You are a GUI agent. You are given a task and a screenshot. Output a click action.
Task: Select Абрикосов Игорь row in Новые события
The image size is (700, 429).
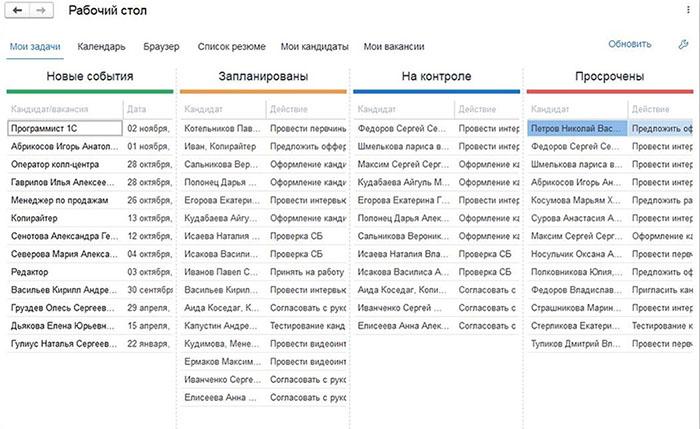[90, 146]
